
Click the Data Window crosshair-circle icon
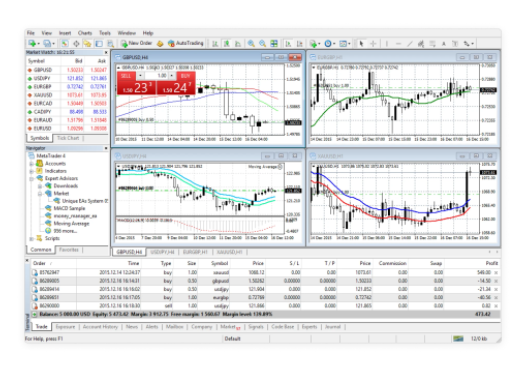(x=76, y=43)
